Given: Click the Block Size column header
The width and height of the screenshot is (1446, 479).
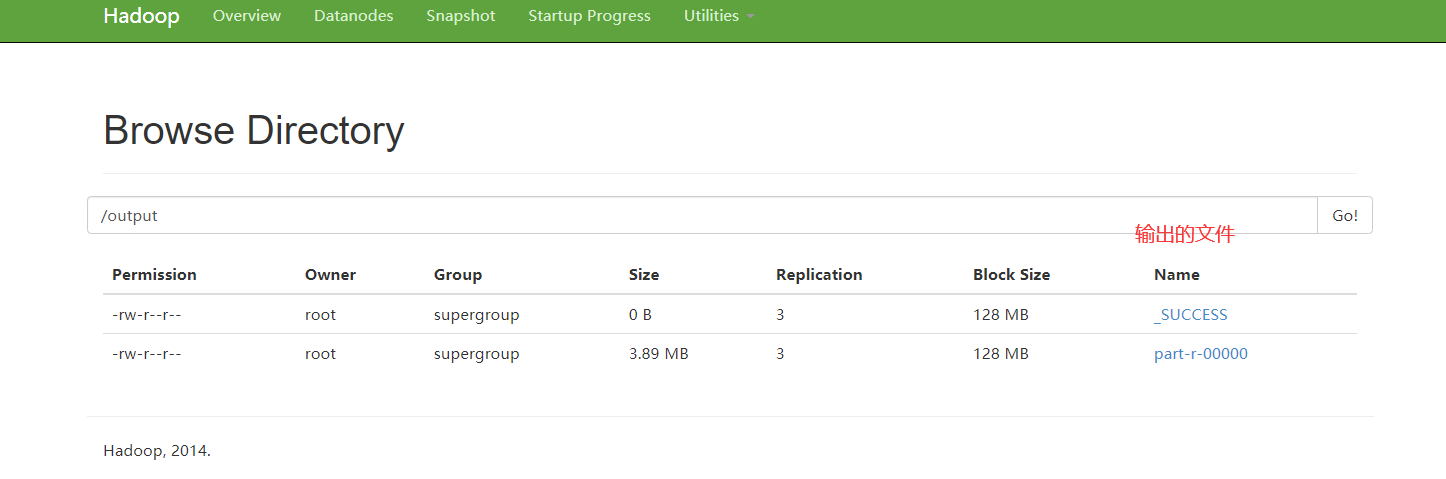Looking at the screenshot, I should pos(1011,274).
